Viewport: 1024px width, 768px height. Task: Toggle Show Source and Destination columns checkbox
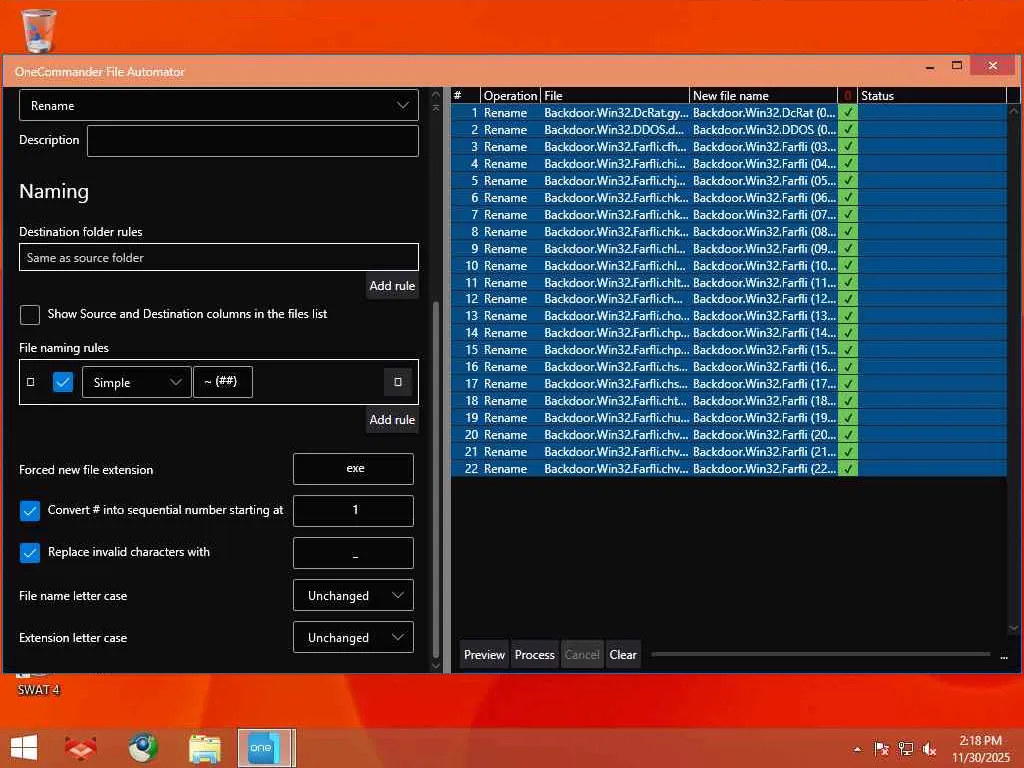click(30, 314)
